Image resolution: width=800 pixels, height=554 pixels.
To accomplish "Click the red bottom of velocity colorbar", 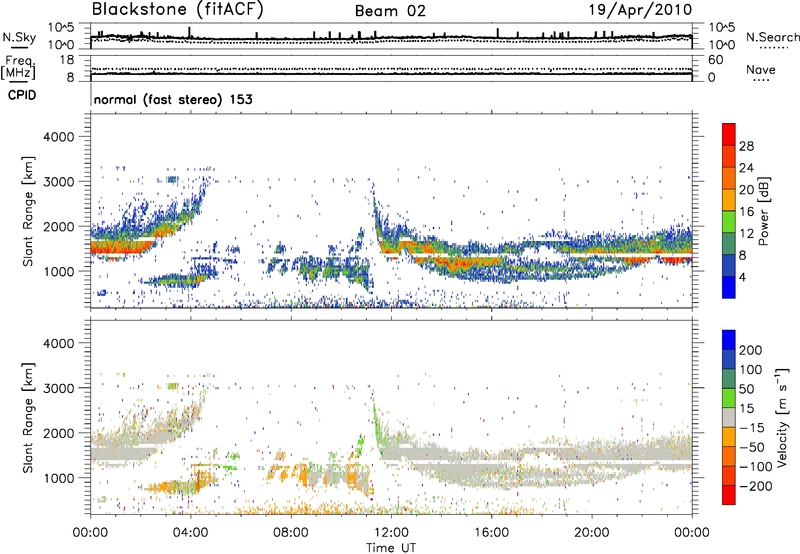I will pos(729,495).
